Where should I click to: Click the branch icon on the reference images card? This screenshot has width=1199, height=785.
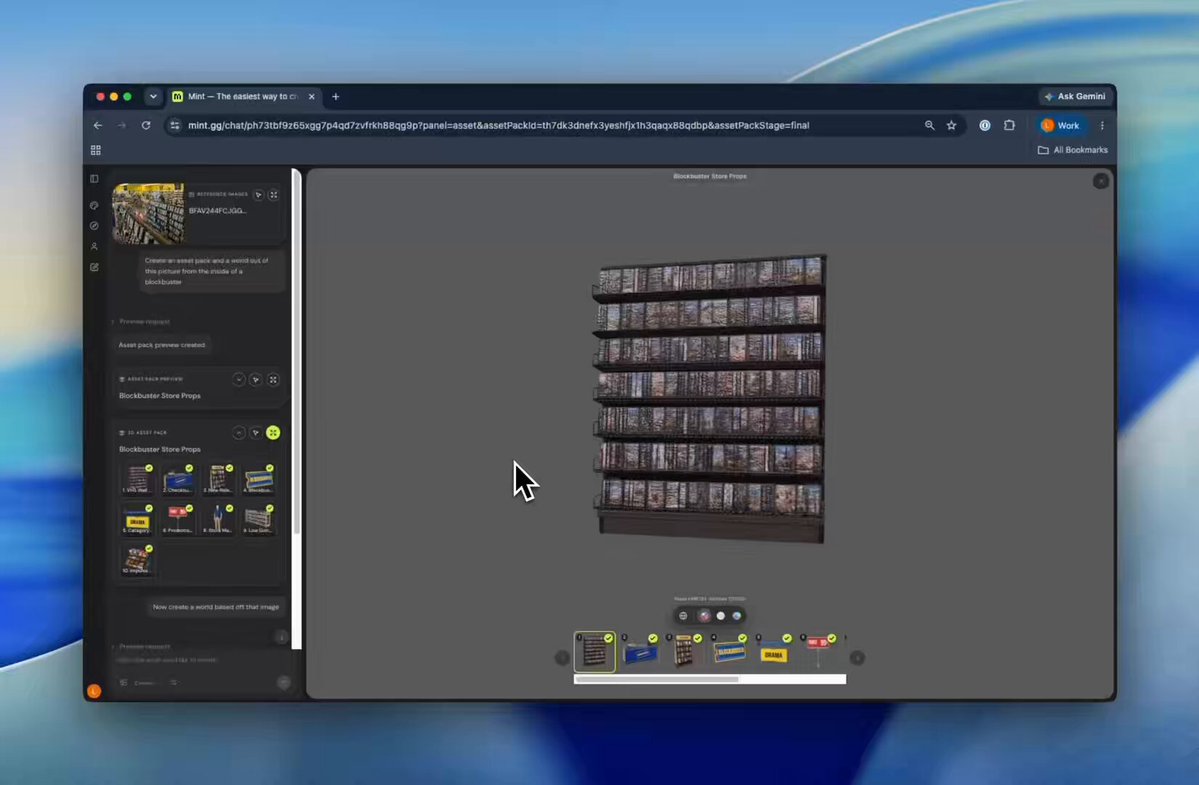point(258,195)
